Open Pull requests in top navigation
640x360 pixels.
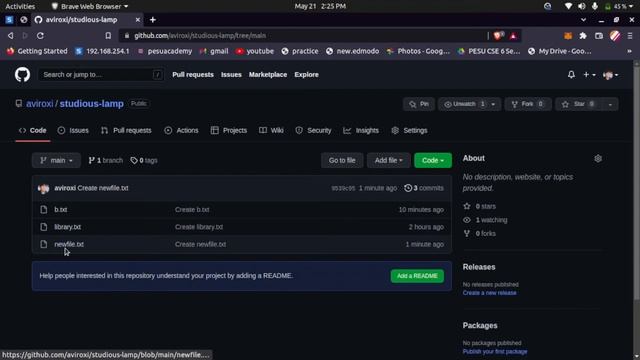[x=193, y=75]
